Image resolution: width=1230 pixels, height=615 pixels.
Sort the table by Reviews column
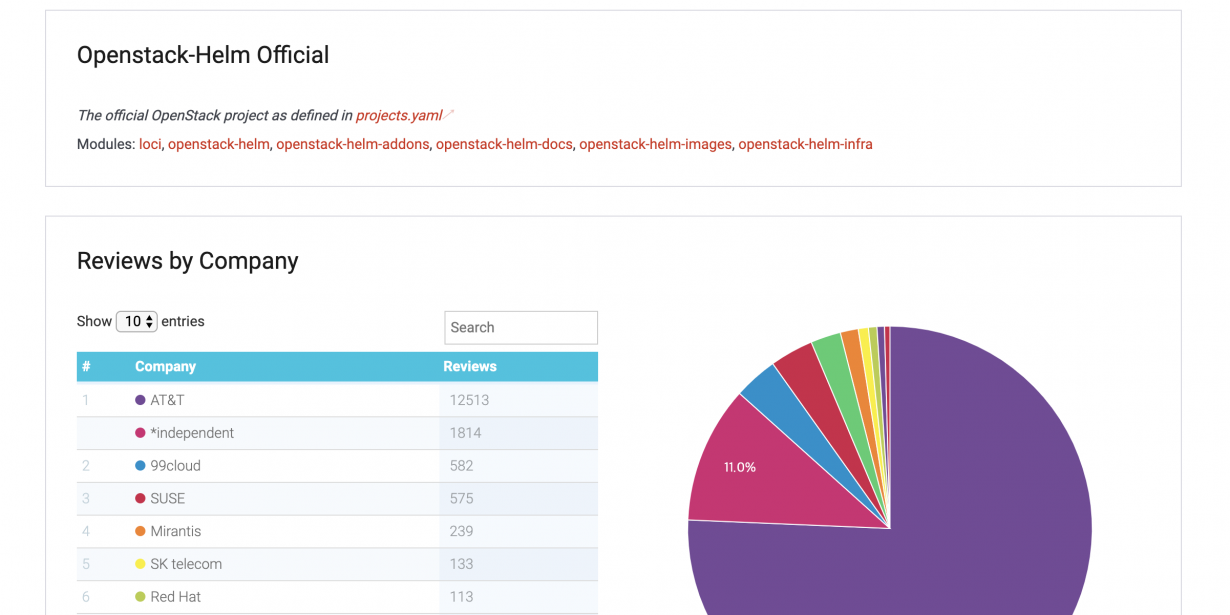[470, 366]
